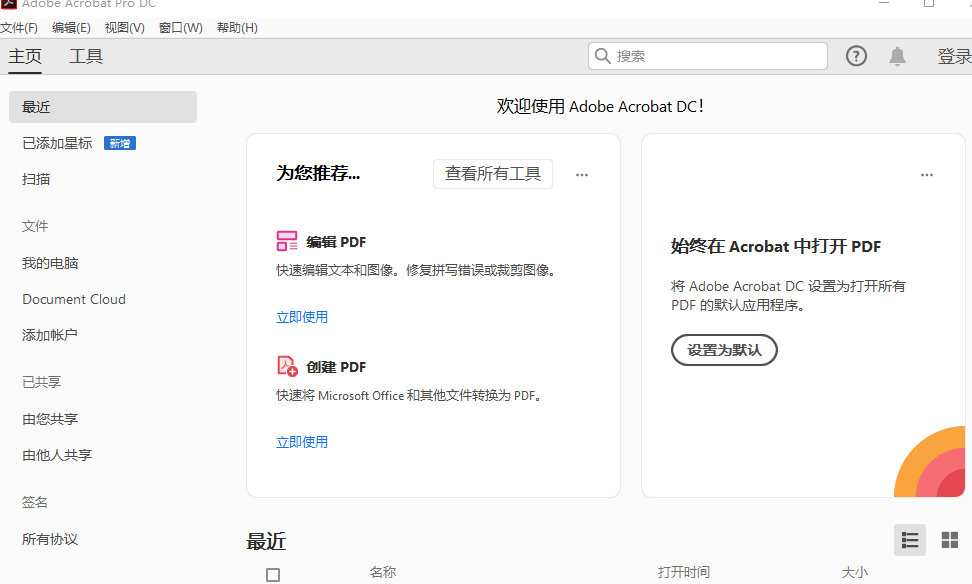972x584 pixels.
Task: Select 我的电脑 in the sidebar
Action: coord(50,263)
